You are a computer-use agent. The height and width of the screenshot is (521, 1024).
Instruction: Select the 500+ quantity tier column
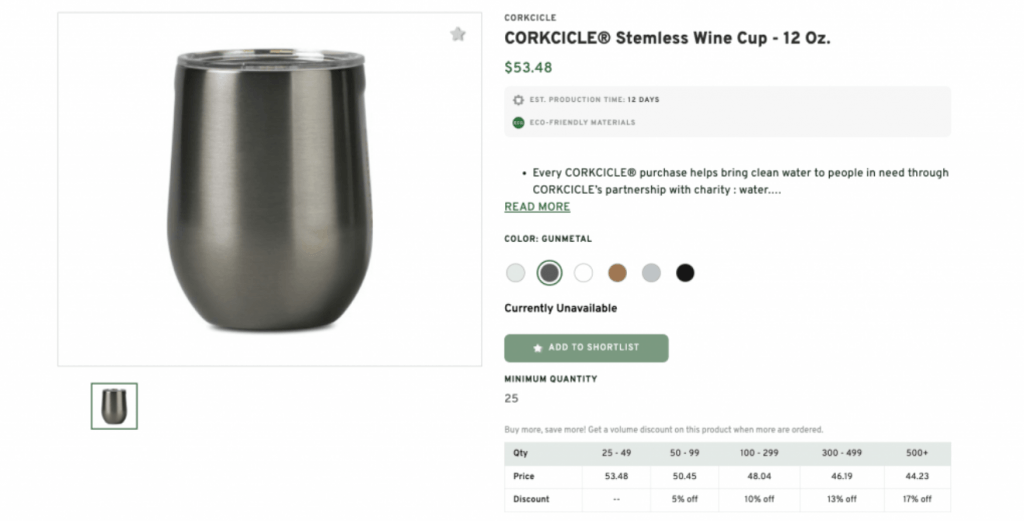pyautogui.click(x=916, y=454)
